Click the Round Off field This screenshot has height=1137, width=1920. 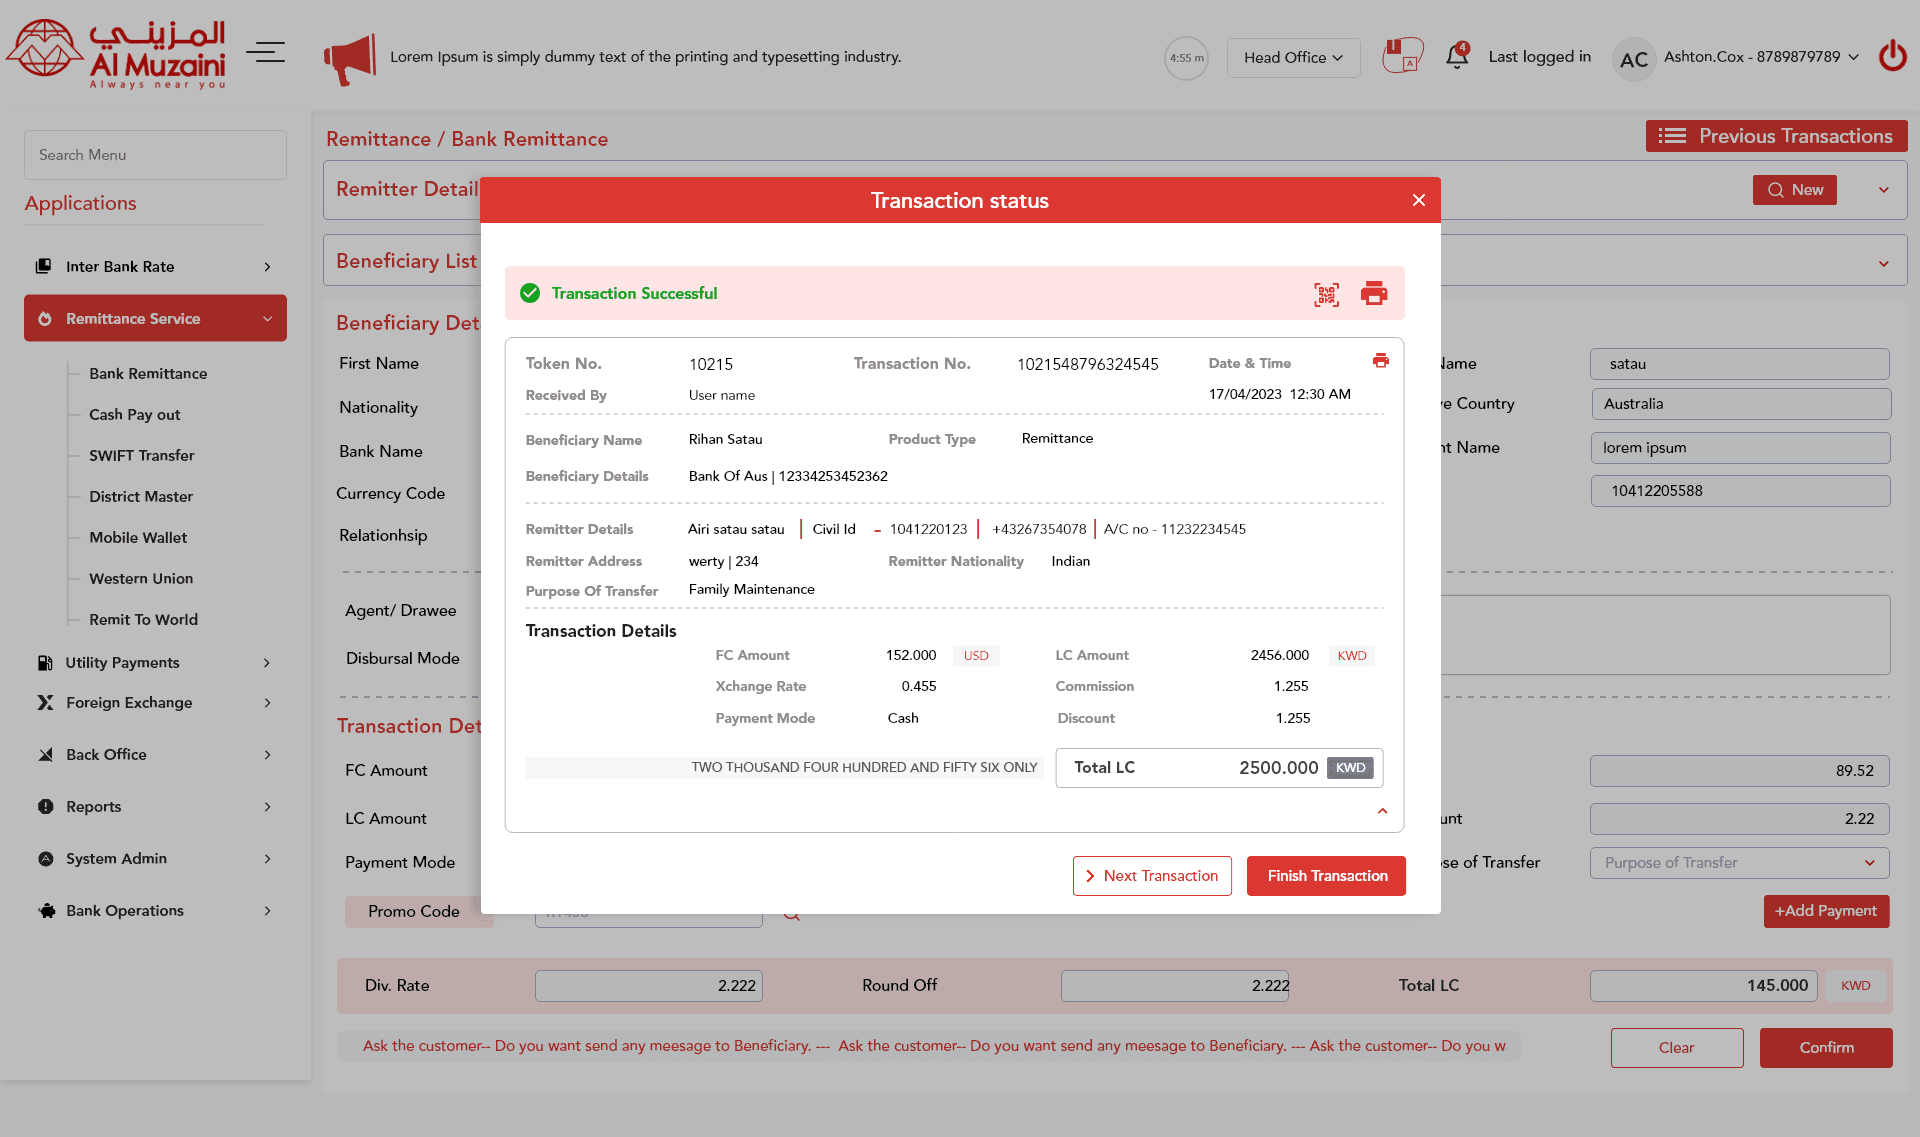1175,986
